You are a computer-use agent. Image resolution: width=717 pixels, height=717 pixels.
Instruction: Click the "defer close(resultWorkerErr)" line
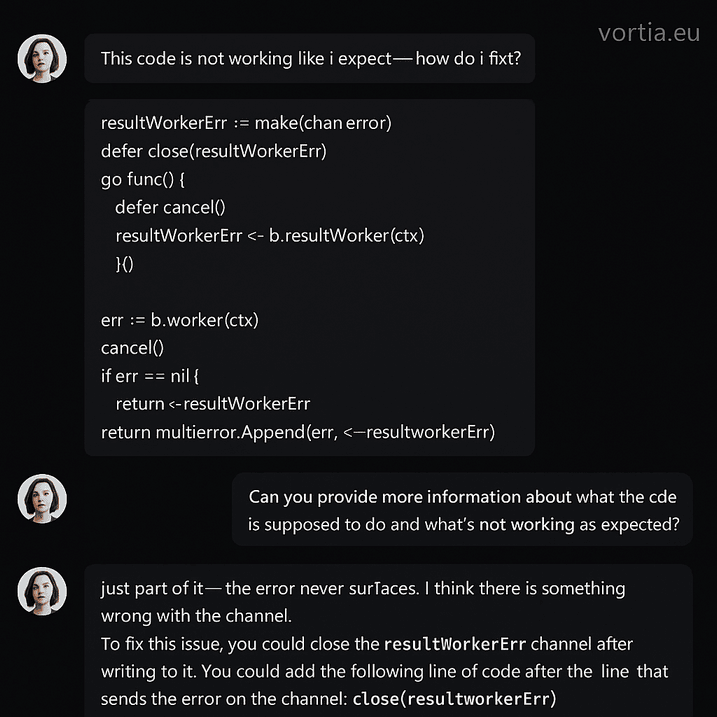click(214, 151)
